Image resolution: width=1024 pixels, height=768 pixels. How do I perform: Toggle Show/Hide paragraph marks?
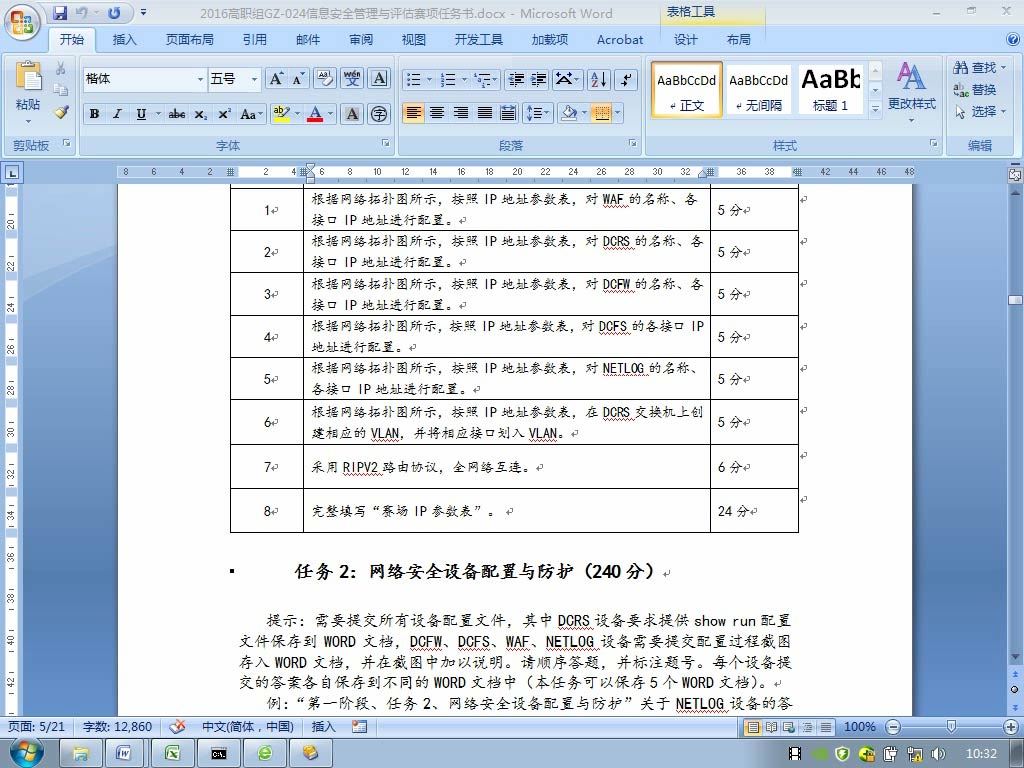[x=626, y=79]
